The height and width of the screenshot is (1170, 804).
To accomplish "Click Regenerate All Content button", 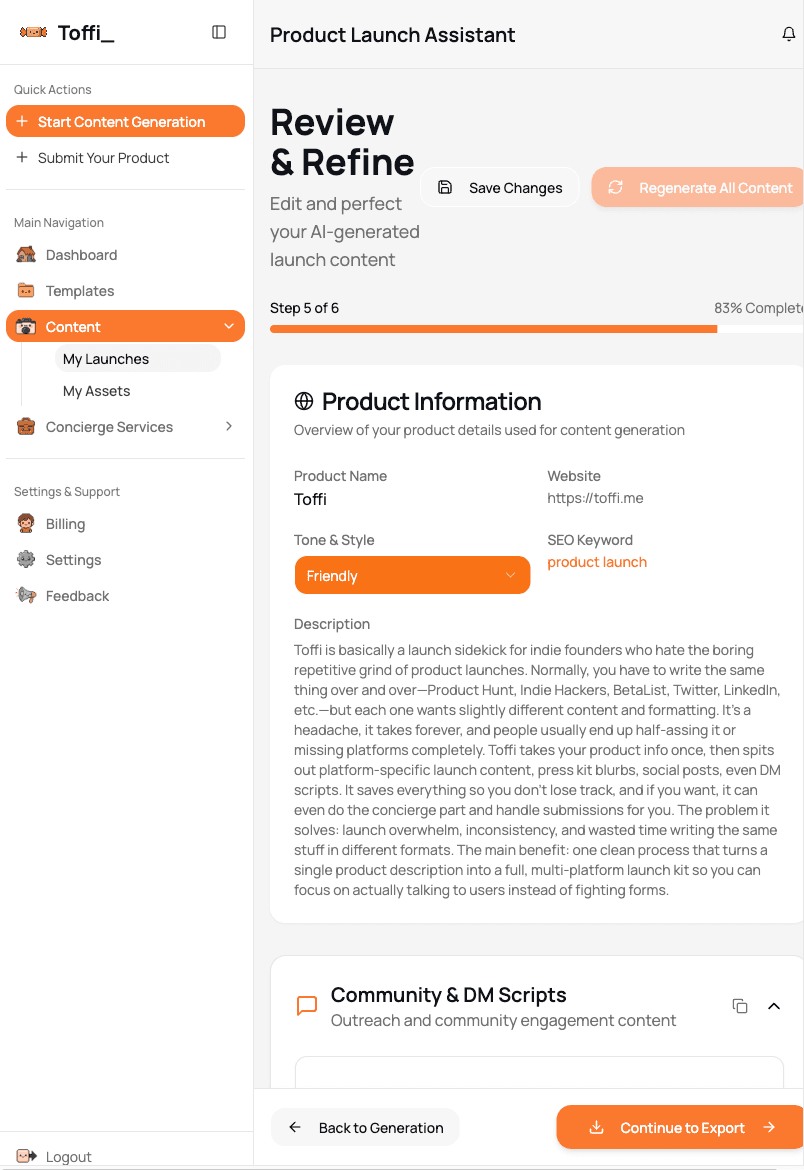I will [x=698, y=187].
